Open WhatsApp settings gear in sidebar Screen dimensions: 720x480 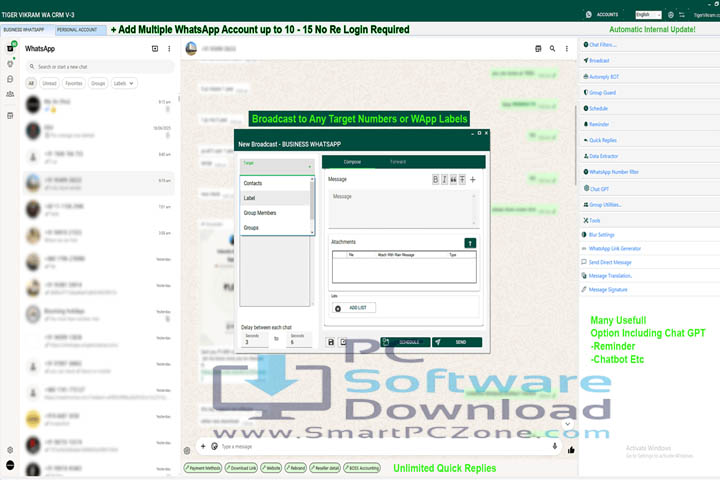pyautogui.click(x=10, y=450)
